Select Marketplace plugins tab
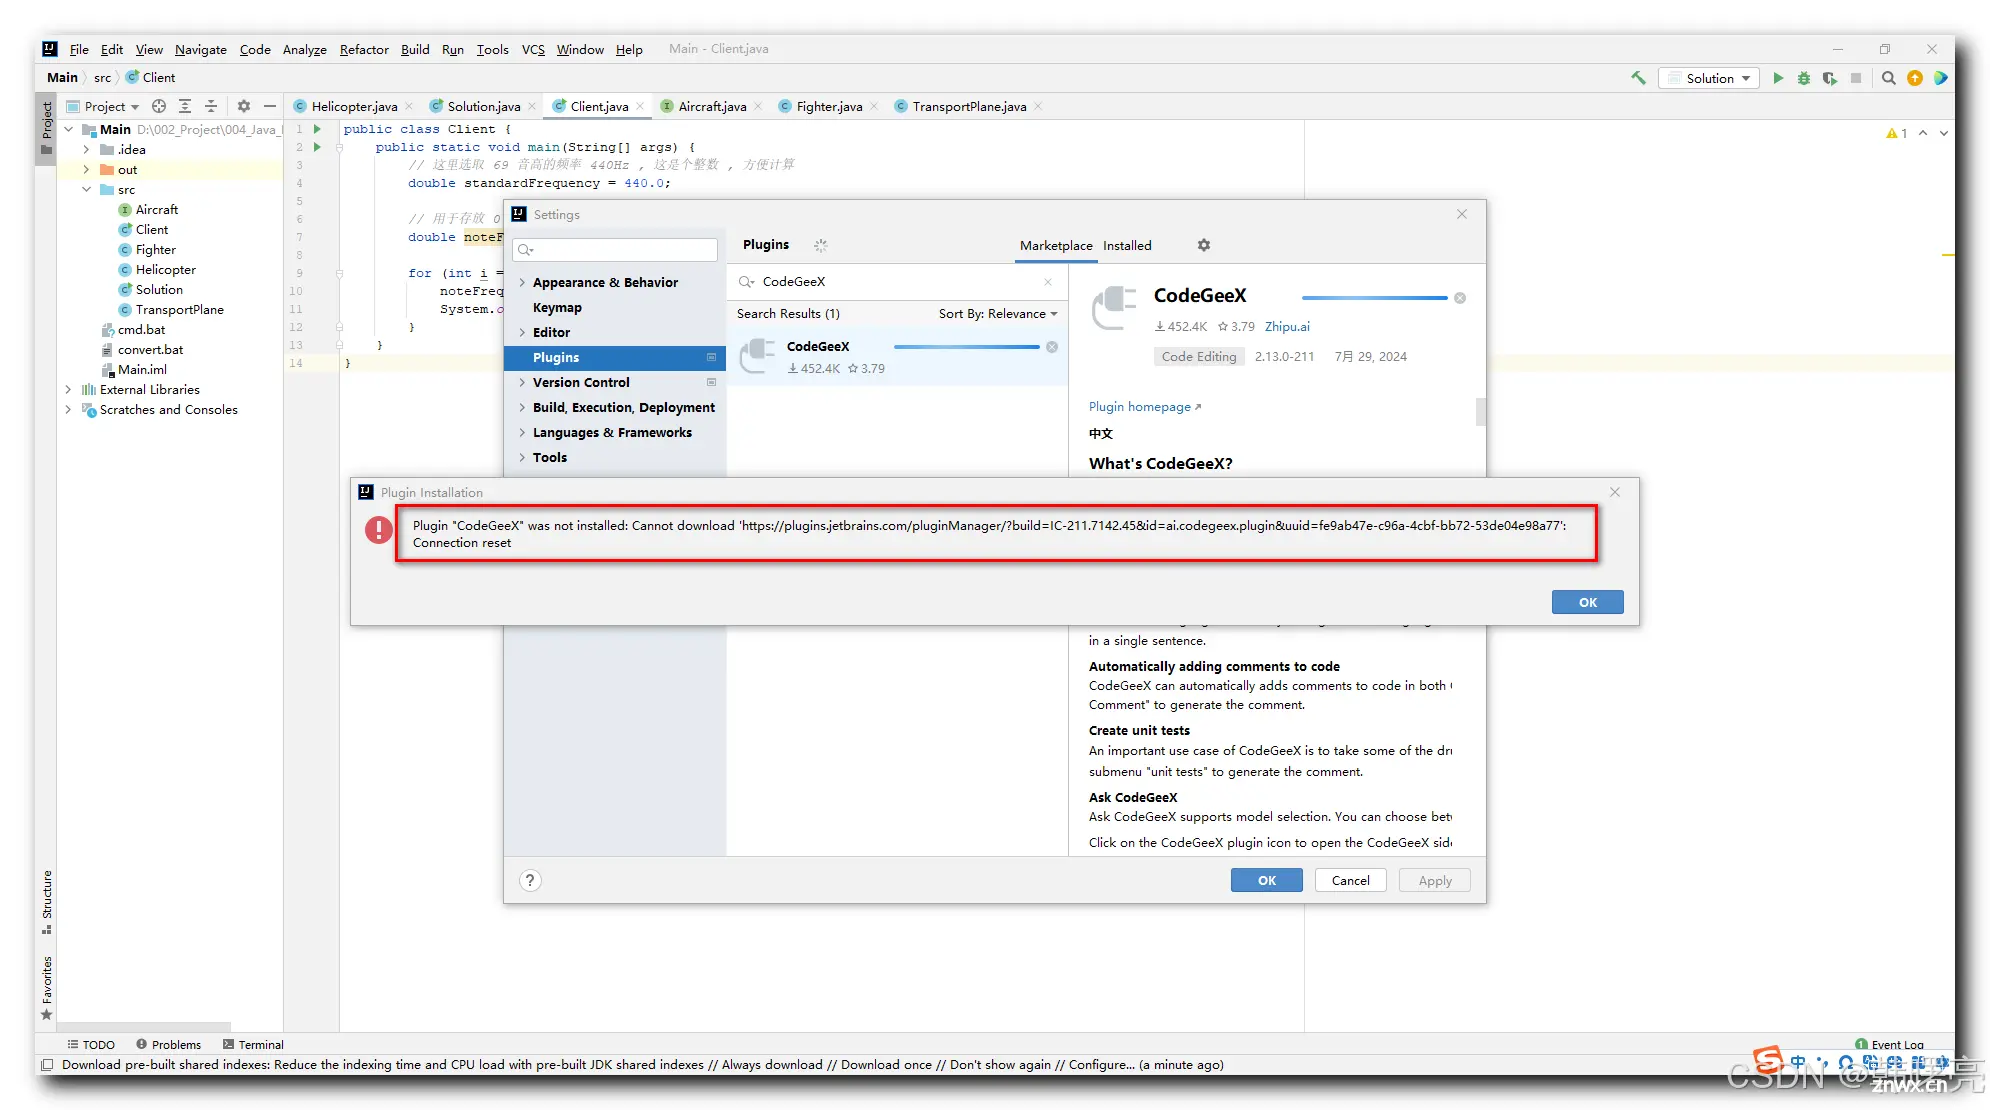 [x=1056, y=245]
